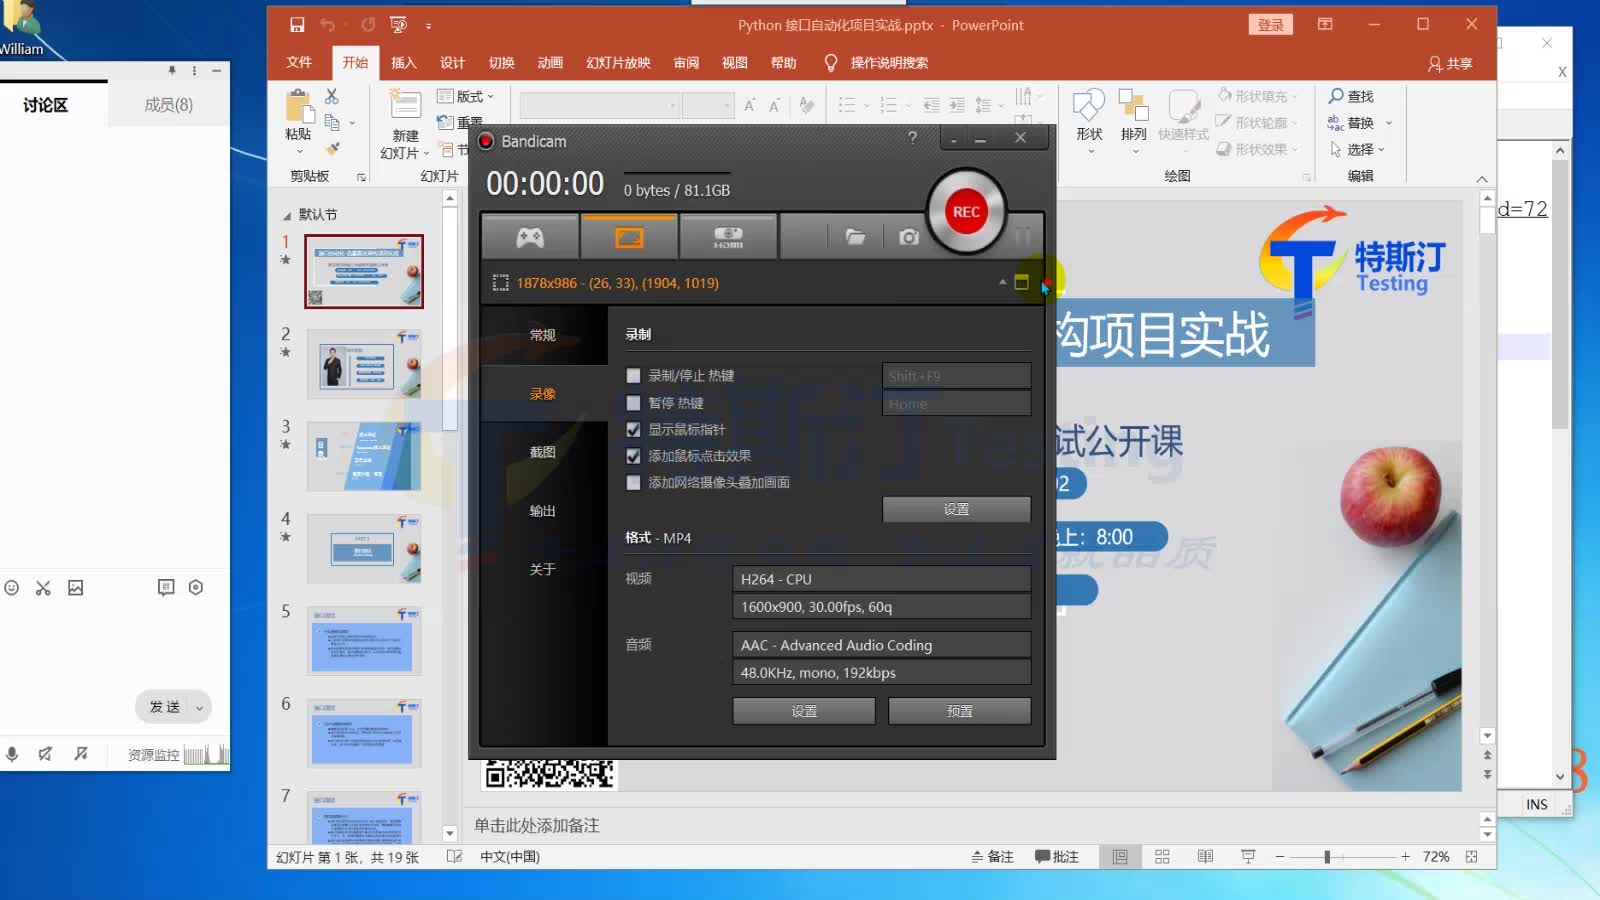1600x900 pixels.
Task: Open the Bandicam output folder
Action: [855, 236]
